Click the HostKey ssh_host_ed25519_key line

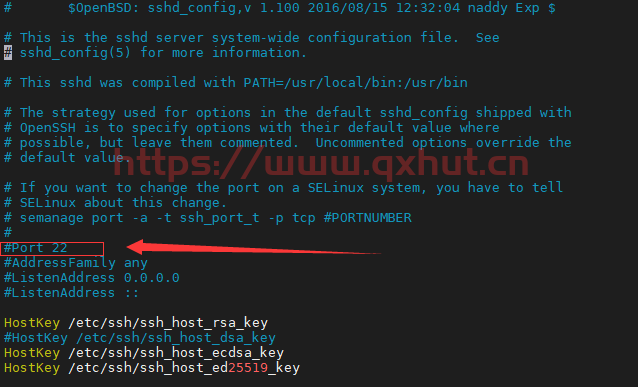point(152,368)
